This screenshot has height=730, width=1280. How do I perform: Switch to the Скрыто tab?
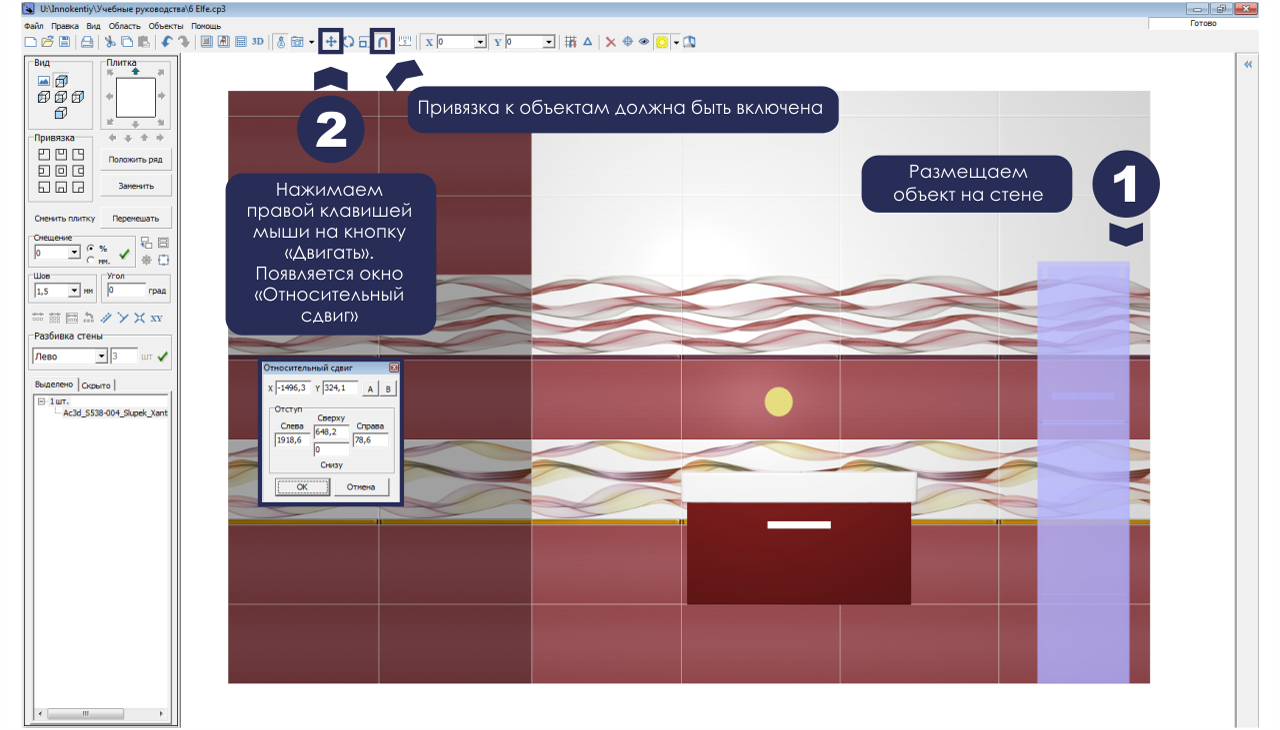coord(96,385)
